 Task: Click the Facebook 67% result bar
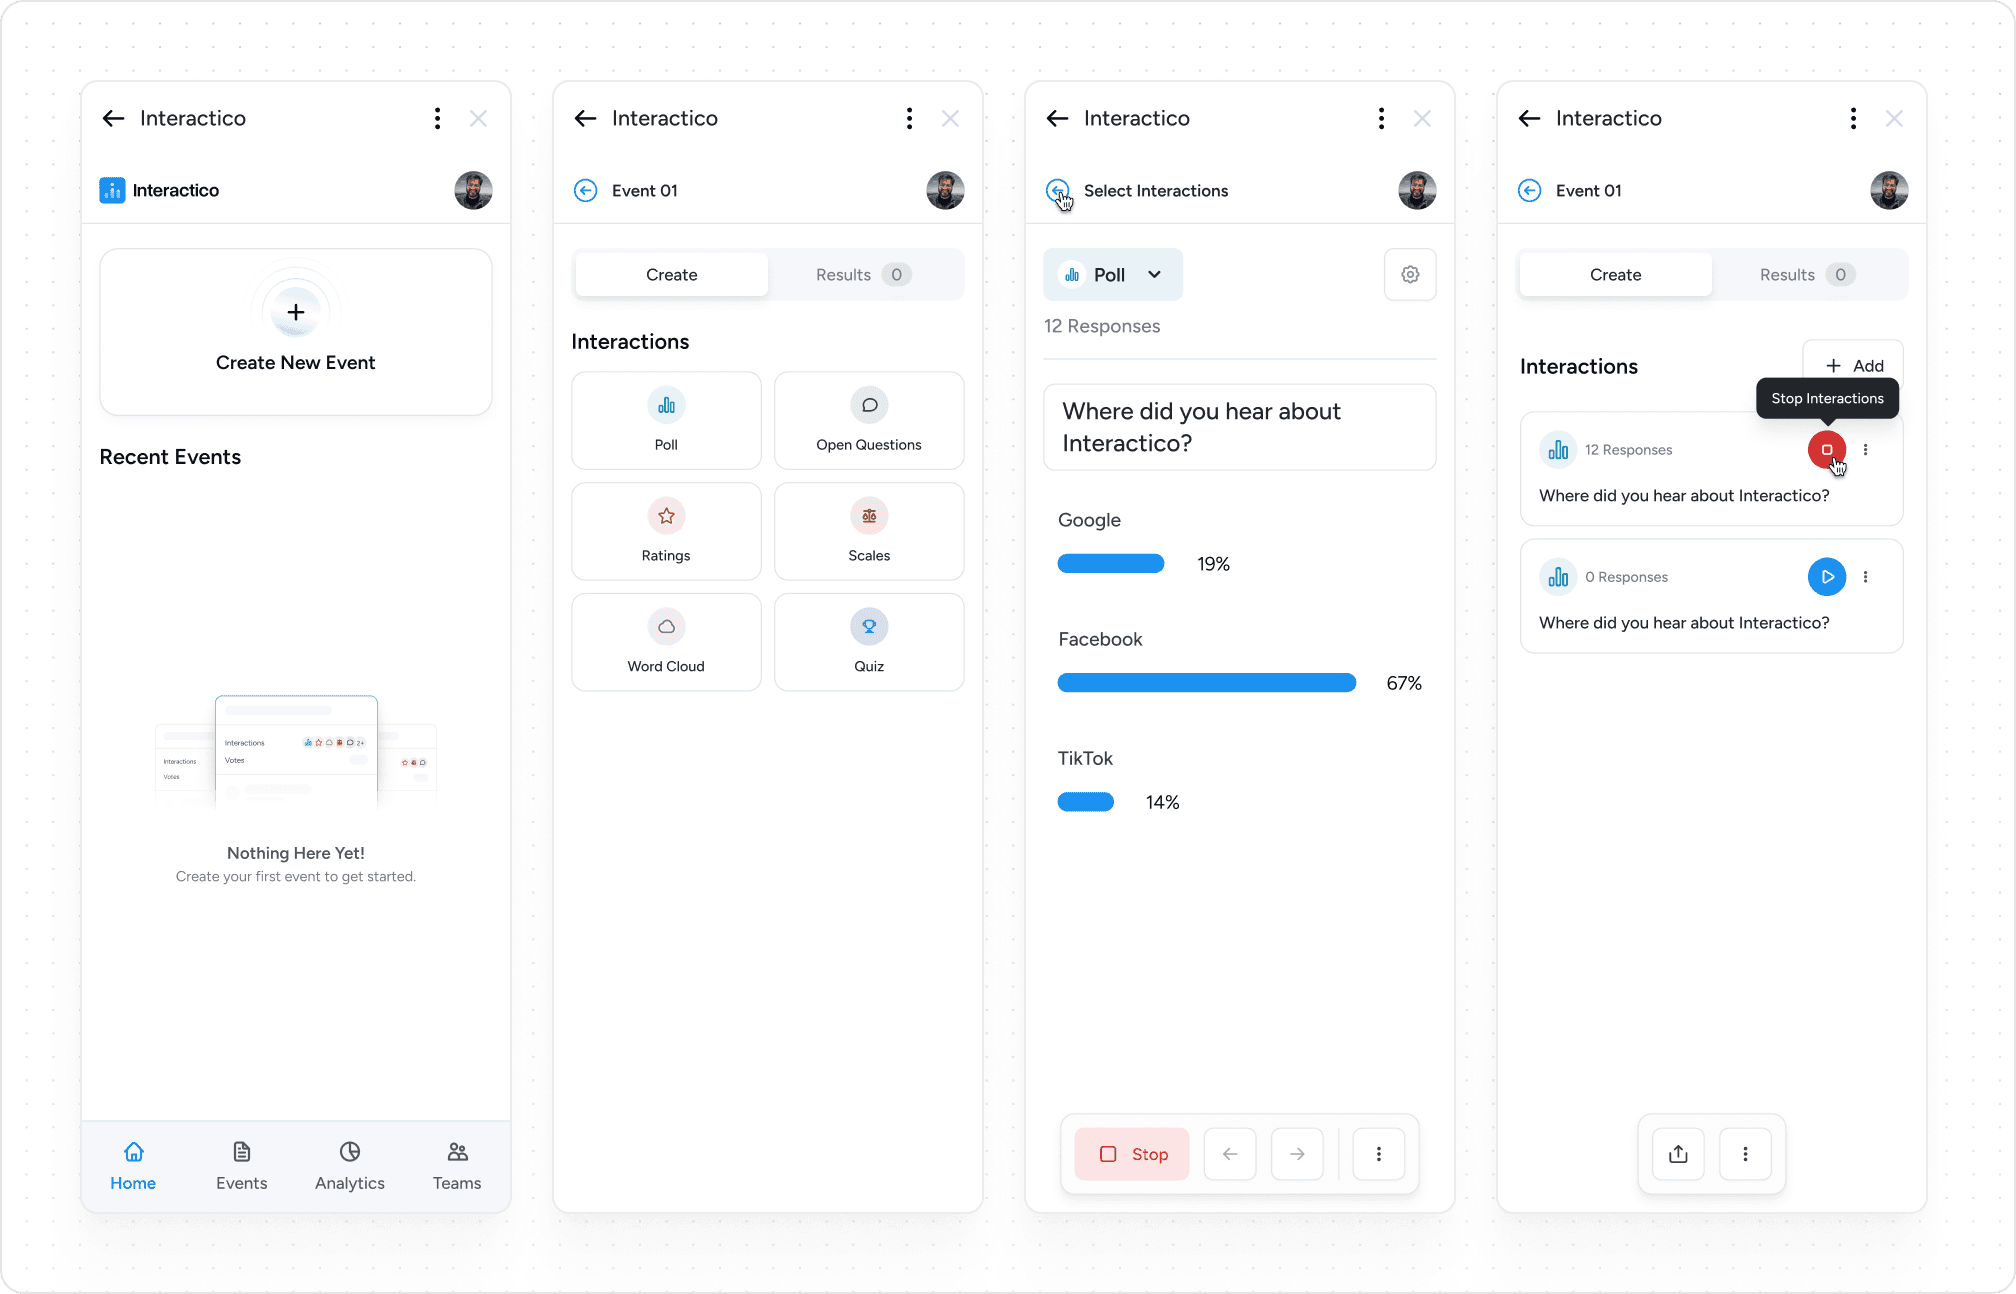coord(1206,683)
